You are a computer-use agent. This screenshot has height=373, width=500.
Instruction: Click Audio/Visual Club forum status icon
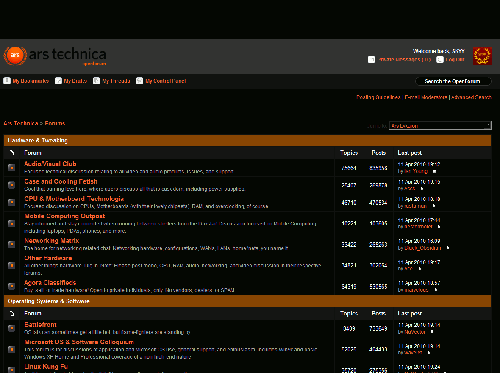coord(12,167)
